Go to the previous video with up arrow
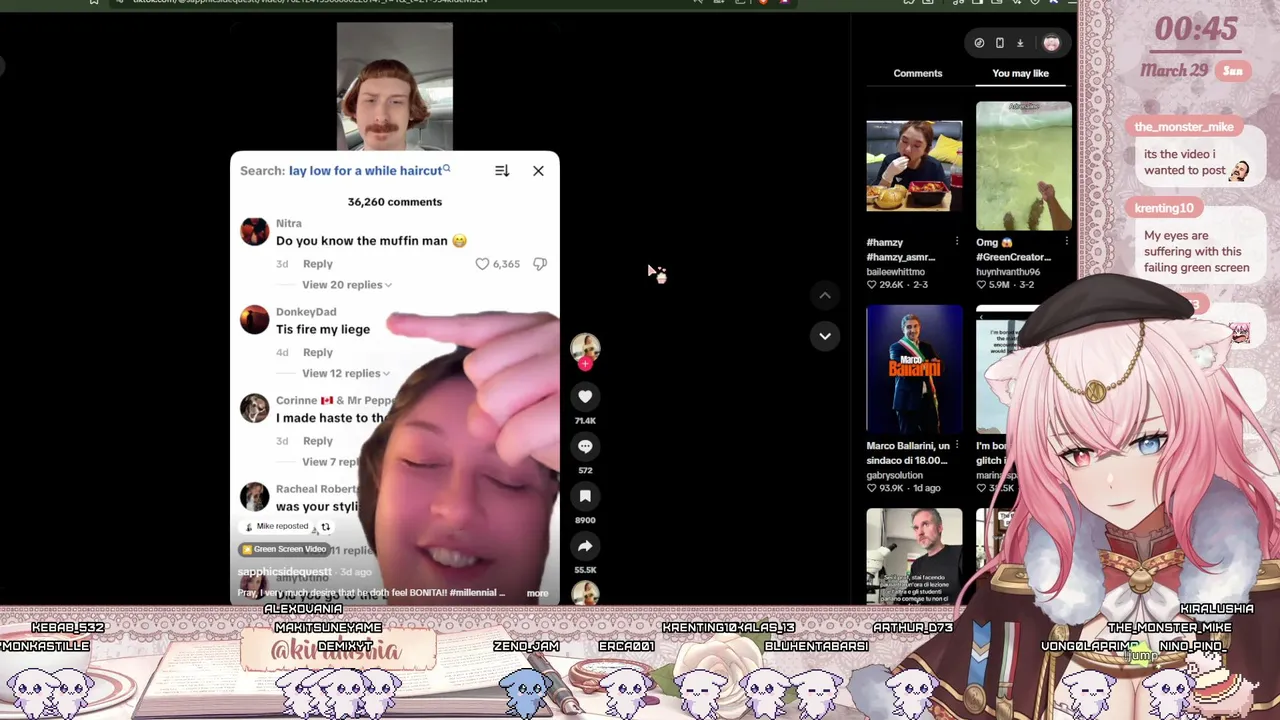The height and width of the screenshot is (720, 1280). coord(825,295)
